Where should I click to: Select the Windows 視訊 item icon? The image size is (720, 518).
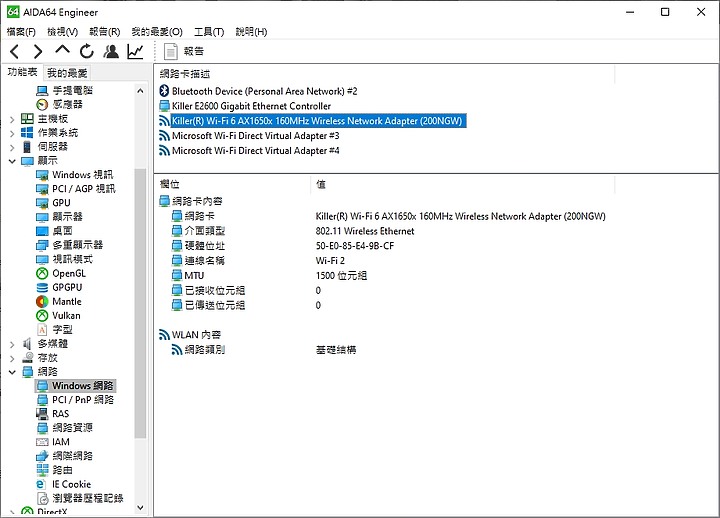[x=42, y=175]
